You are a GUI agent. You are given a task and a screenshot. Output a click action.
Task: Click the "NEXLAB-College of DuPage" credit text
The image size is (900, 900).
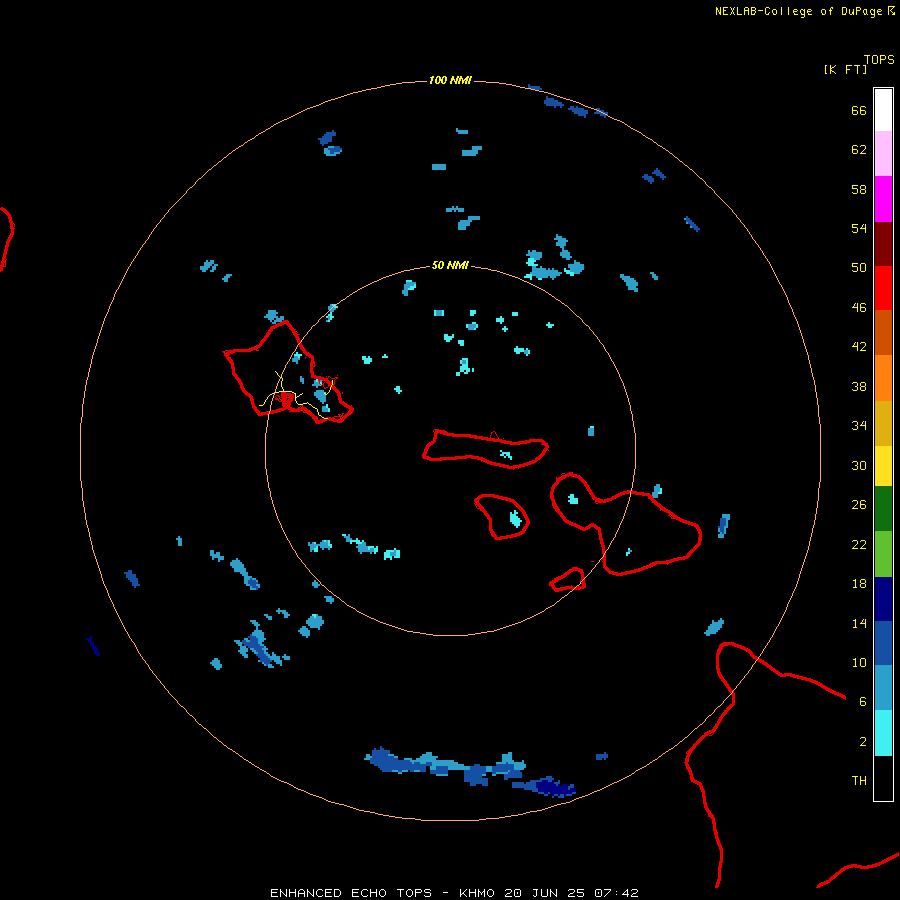point(798,11)
